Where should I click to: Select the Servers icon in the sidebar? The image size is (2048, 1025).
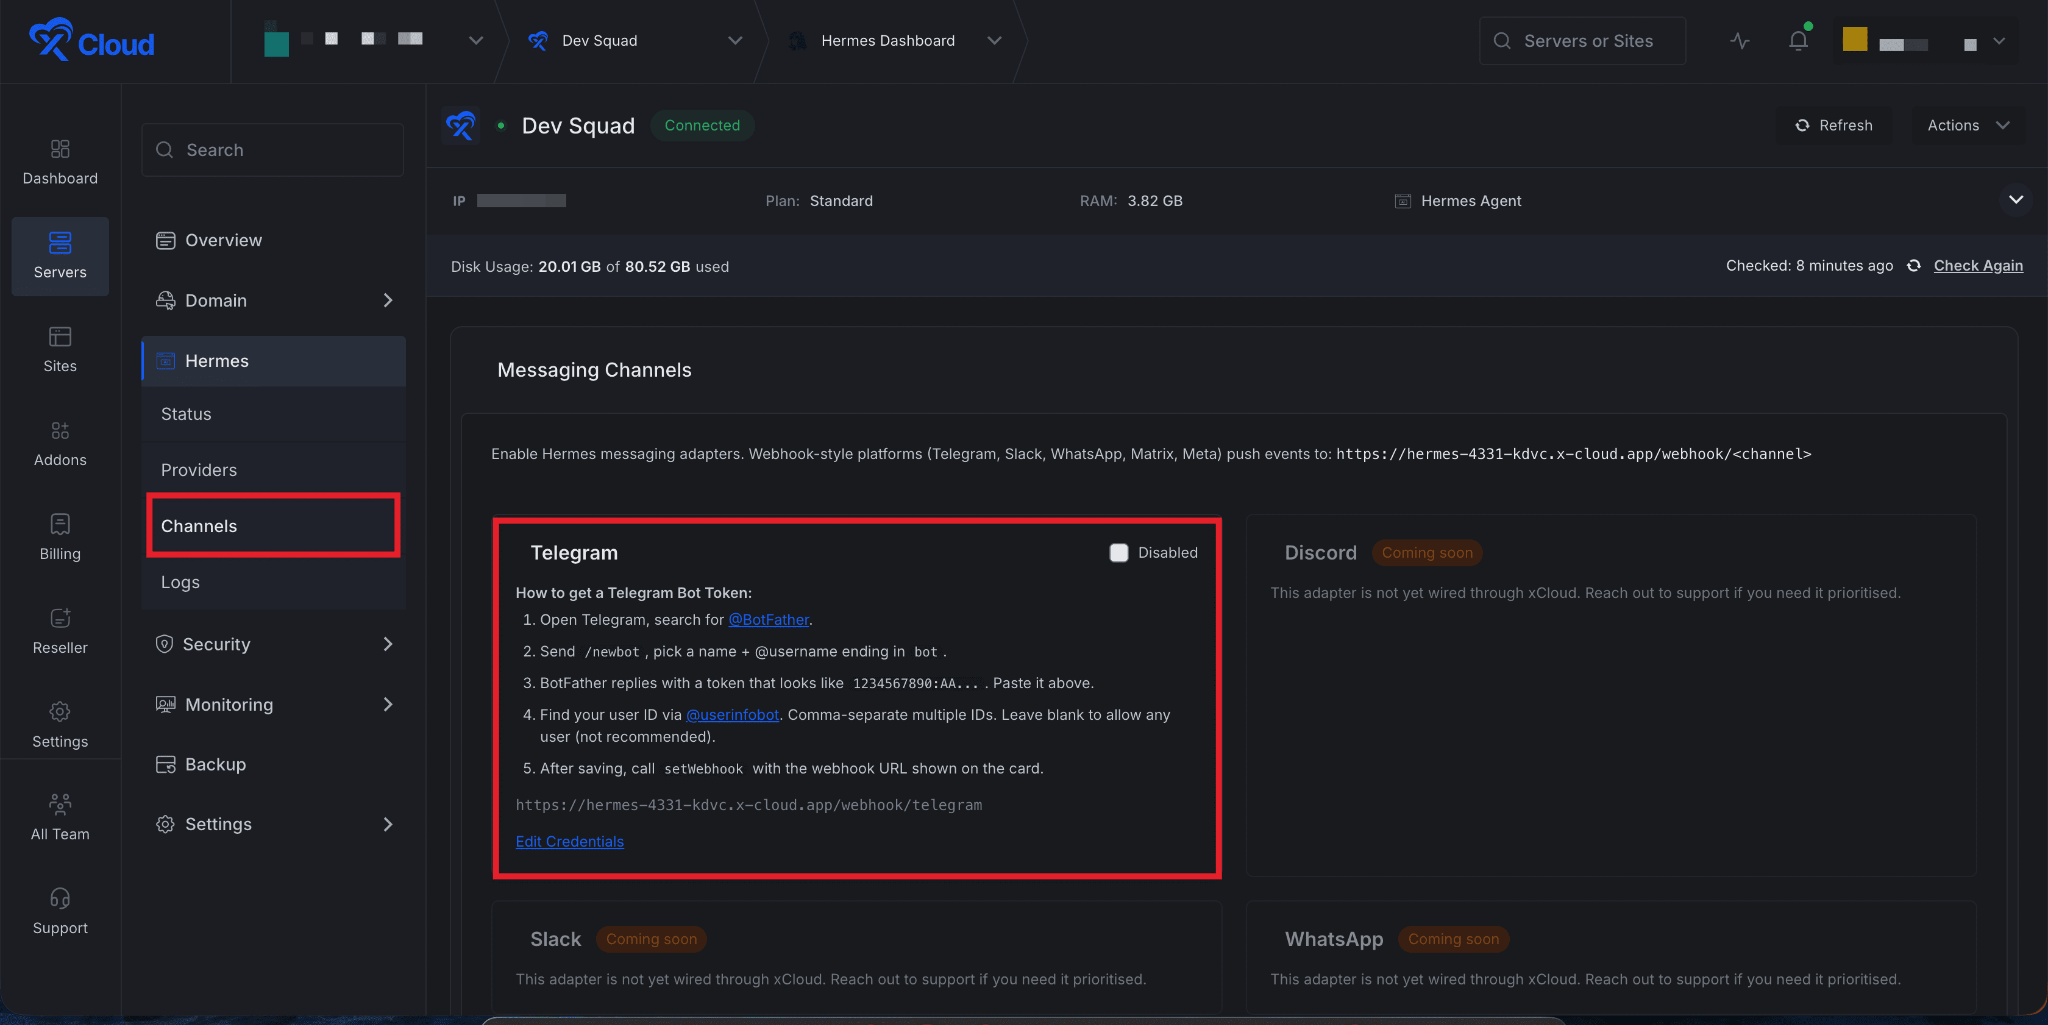point(60,256)
